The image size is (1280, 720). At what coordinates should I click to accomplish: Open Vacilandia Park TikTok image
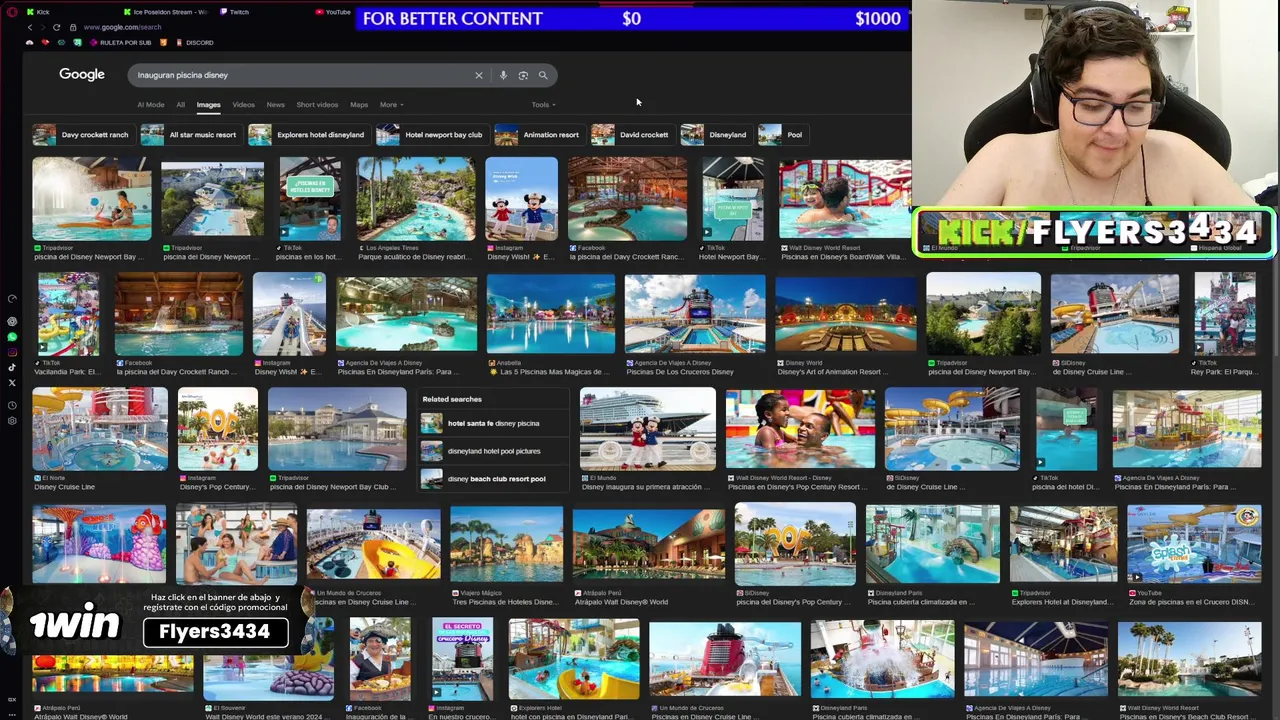point(68,315)
